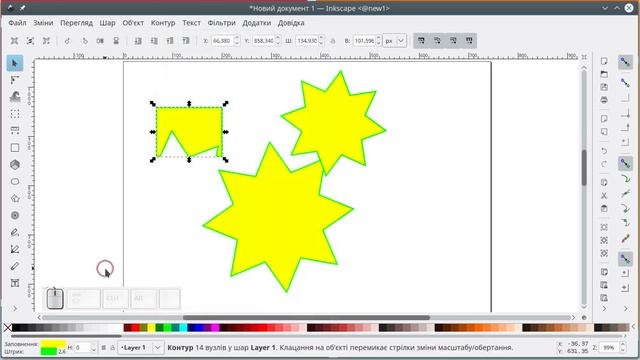Toggle current layer visibility in status bar
This screenshot has height=360, width=640.
click(x=104, y=348)
